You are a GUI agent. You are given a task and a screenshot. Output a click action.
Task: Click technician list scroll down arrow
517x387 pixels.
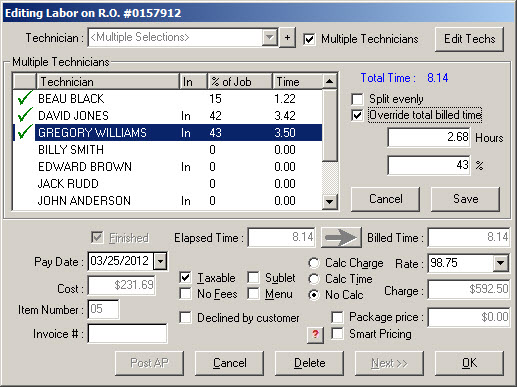point(330,201)
